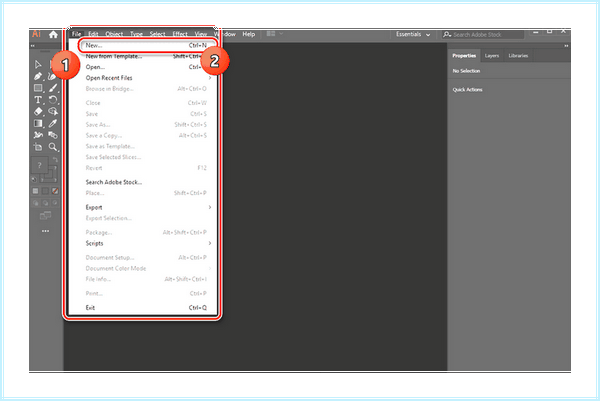This screenshot has height=401, width=600.
Task: Expand the Scripts submenu arrow
Action: pyautogui.click(x=210, y=243)
